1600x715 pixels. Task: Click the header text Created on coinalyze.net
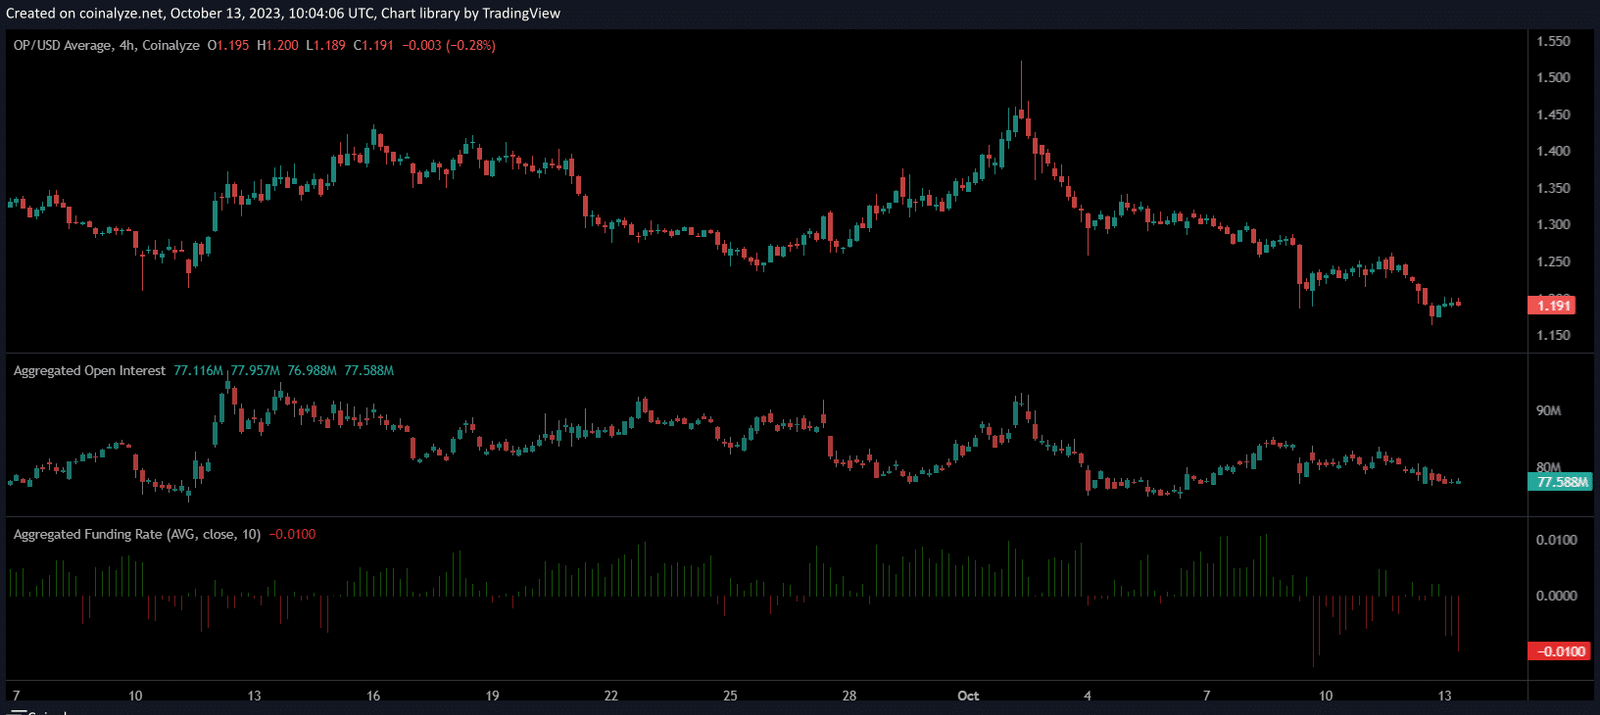click(85, 13)
